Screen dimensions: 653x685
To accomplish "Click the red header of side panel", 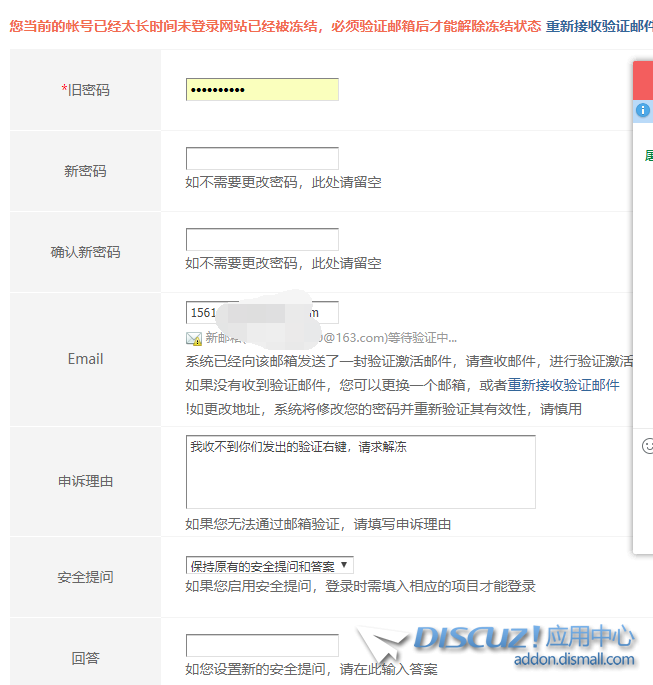I will pyautogui.click(x=643, y=80).
